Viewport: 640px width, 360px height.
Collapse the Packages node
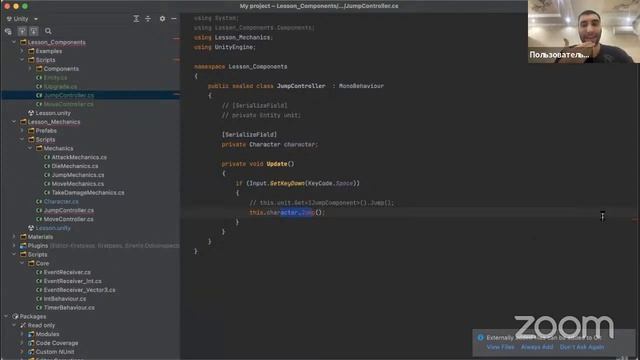[6, 316]
